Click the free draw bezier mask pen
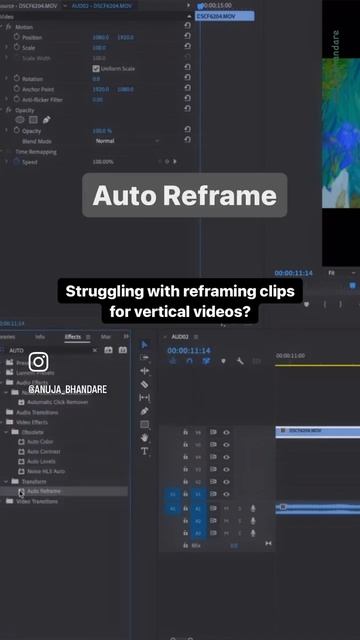Image resolution: width=360 pixels, height=640 pixels. click(x=47, y=120)
